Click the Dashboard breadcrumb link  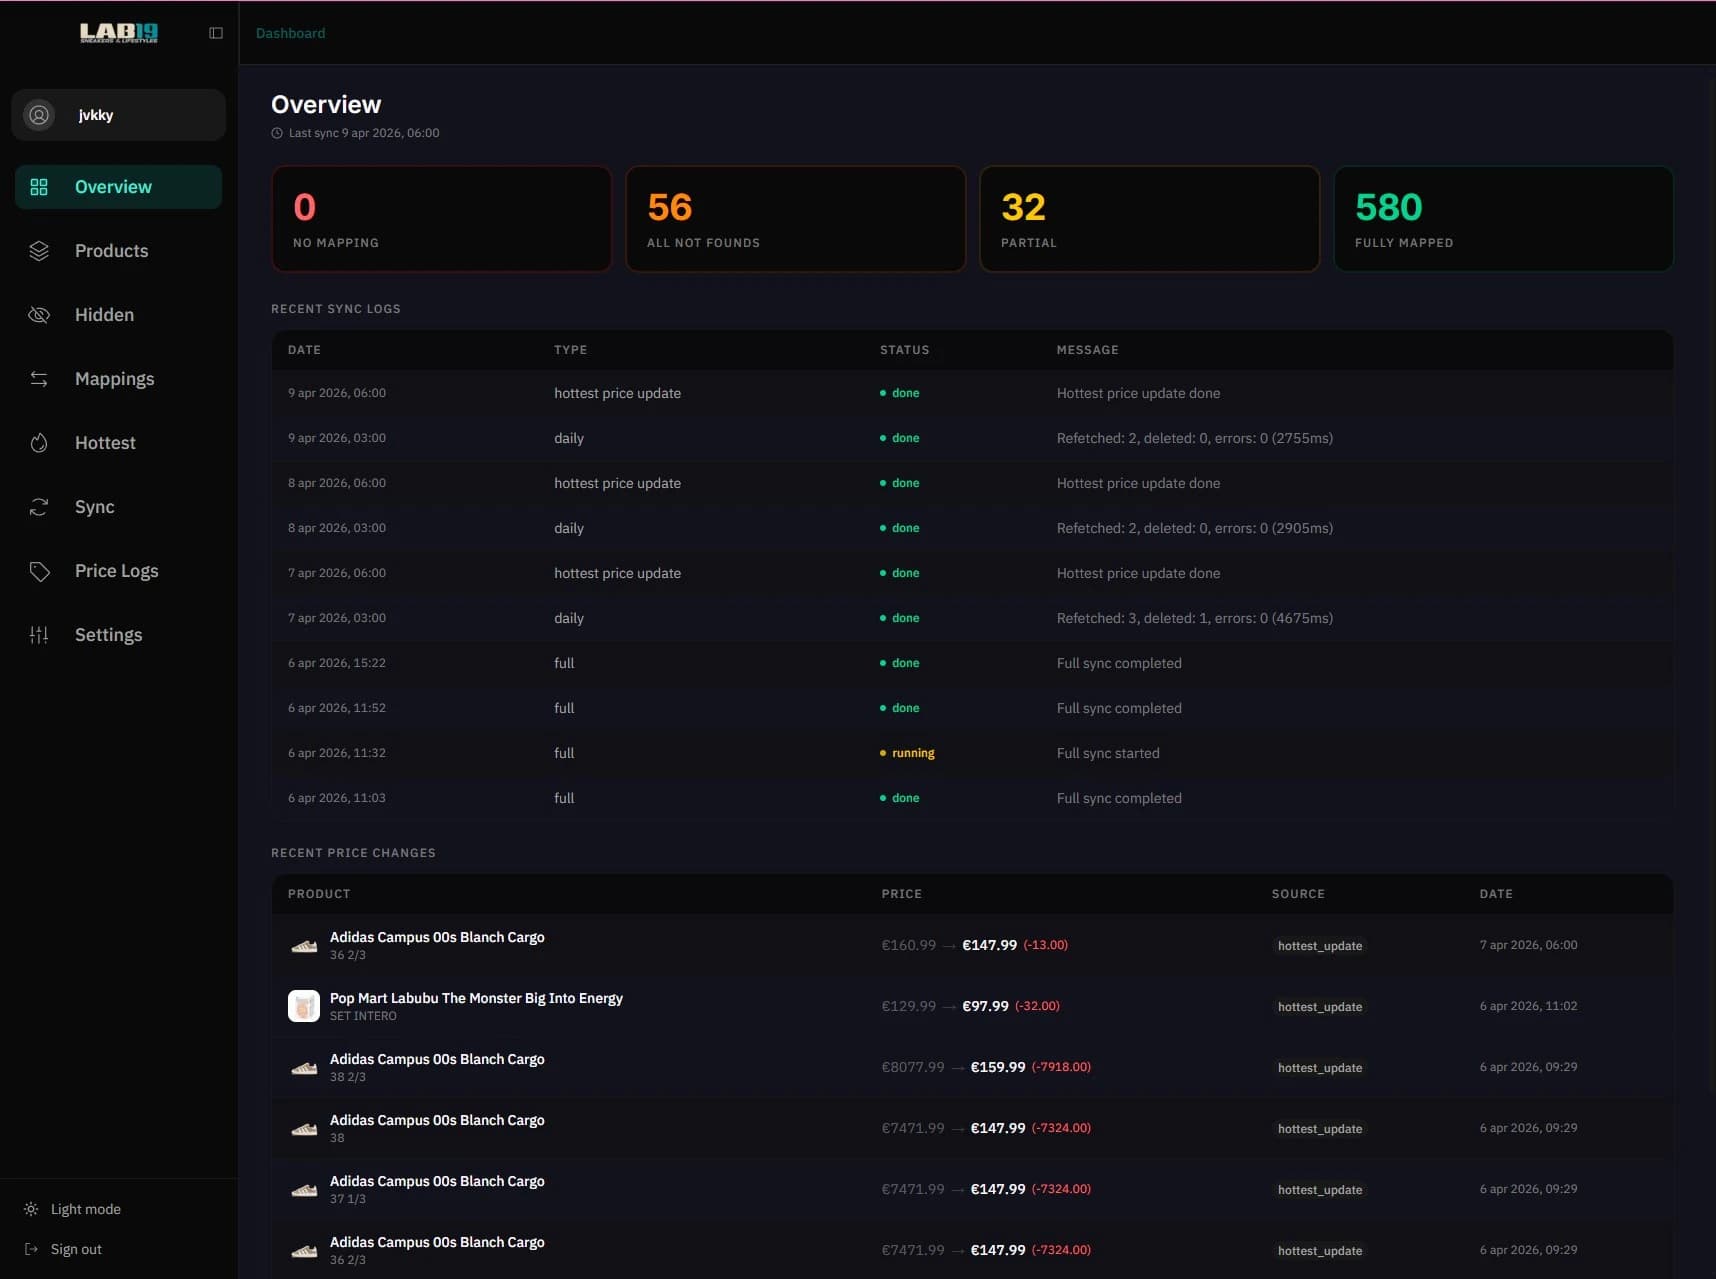tap(290, 33)
